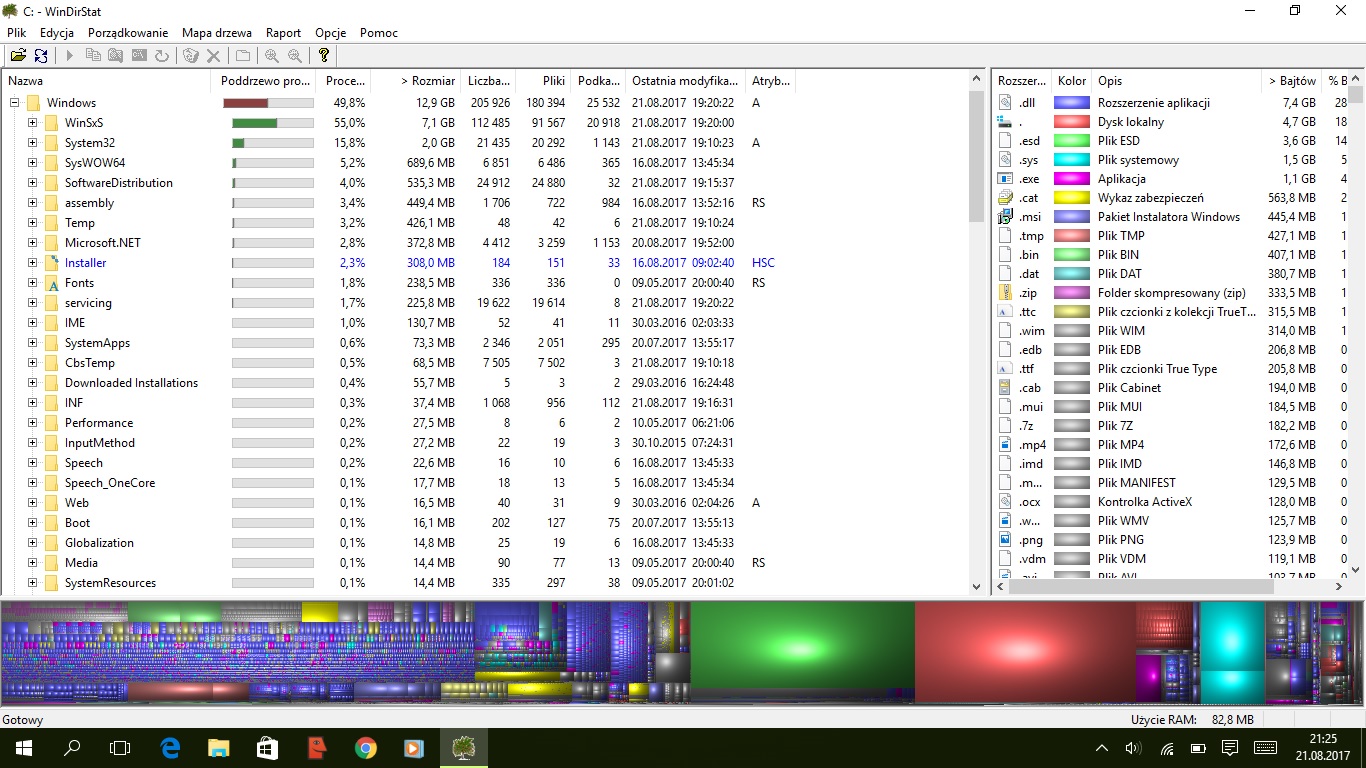Open Microsoft Edge from the taskbar

(170, 747)
